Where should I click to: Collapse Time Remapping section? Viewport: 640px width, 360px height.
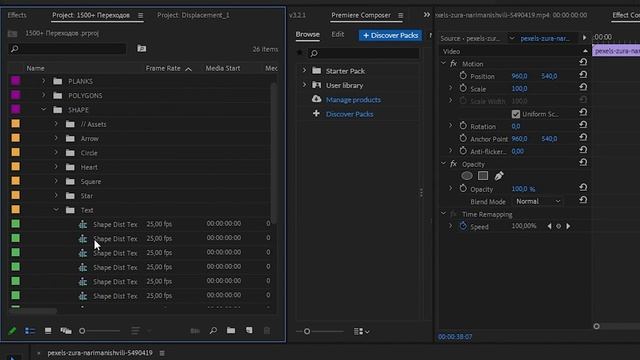444,214
